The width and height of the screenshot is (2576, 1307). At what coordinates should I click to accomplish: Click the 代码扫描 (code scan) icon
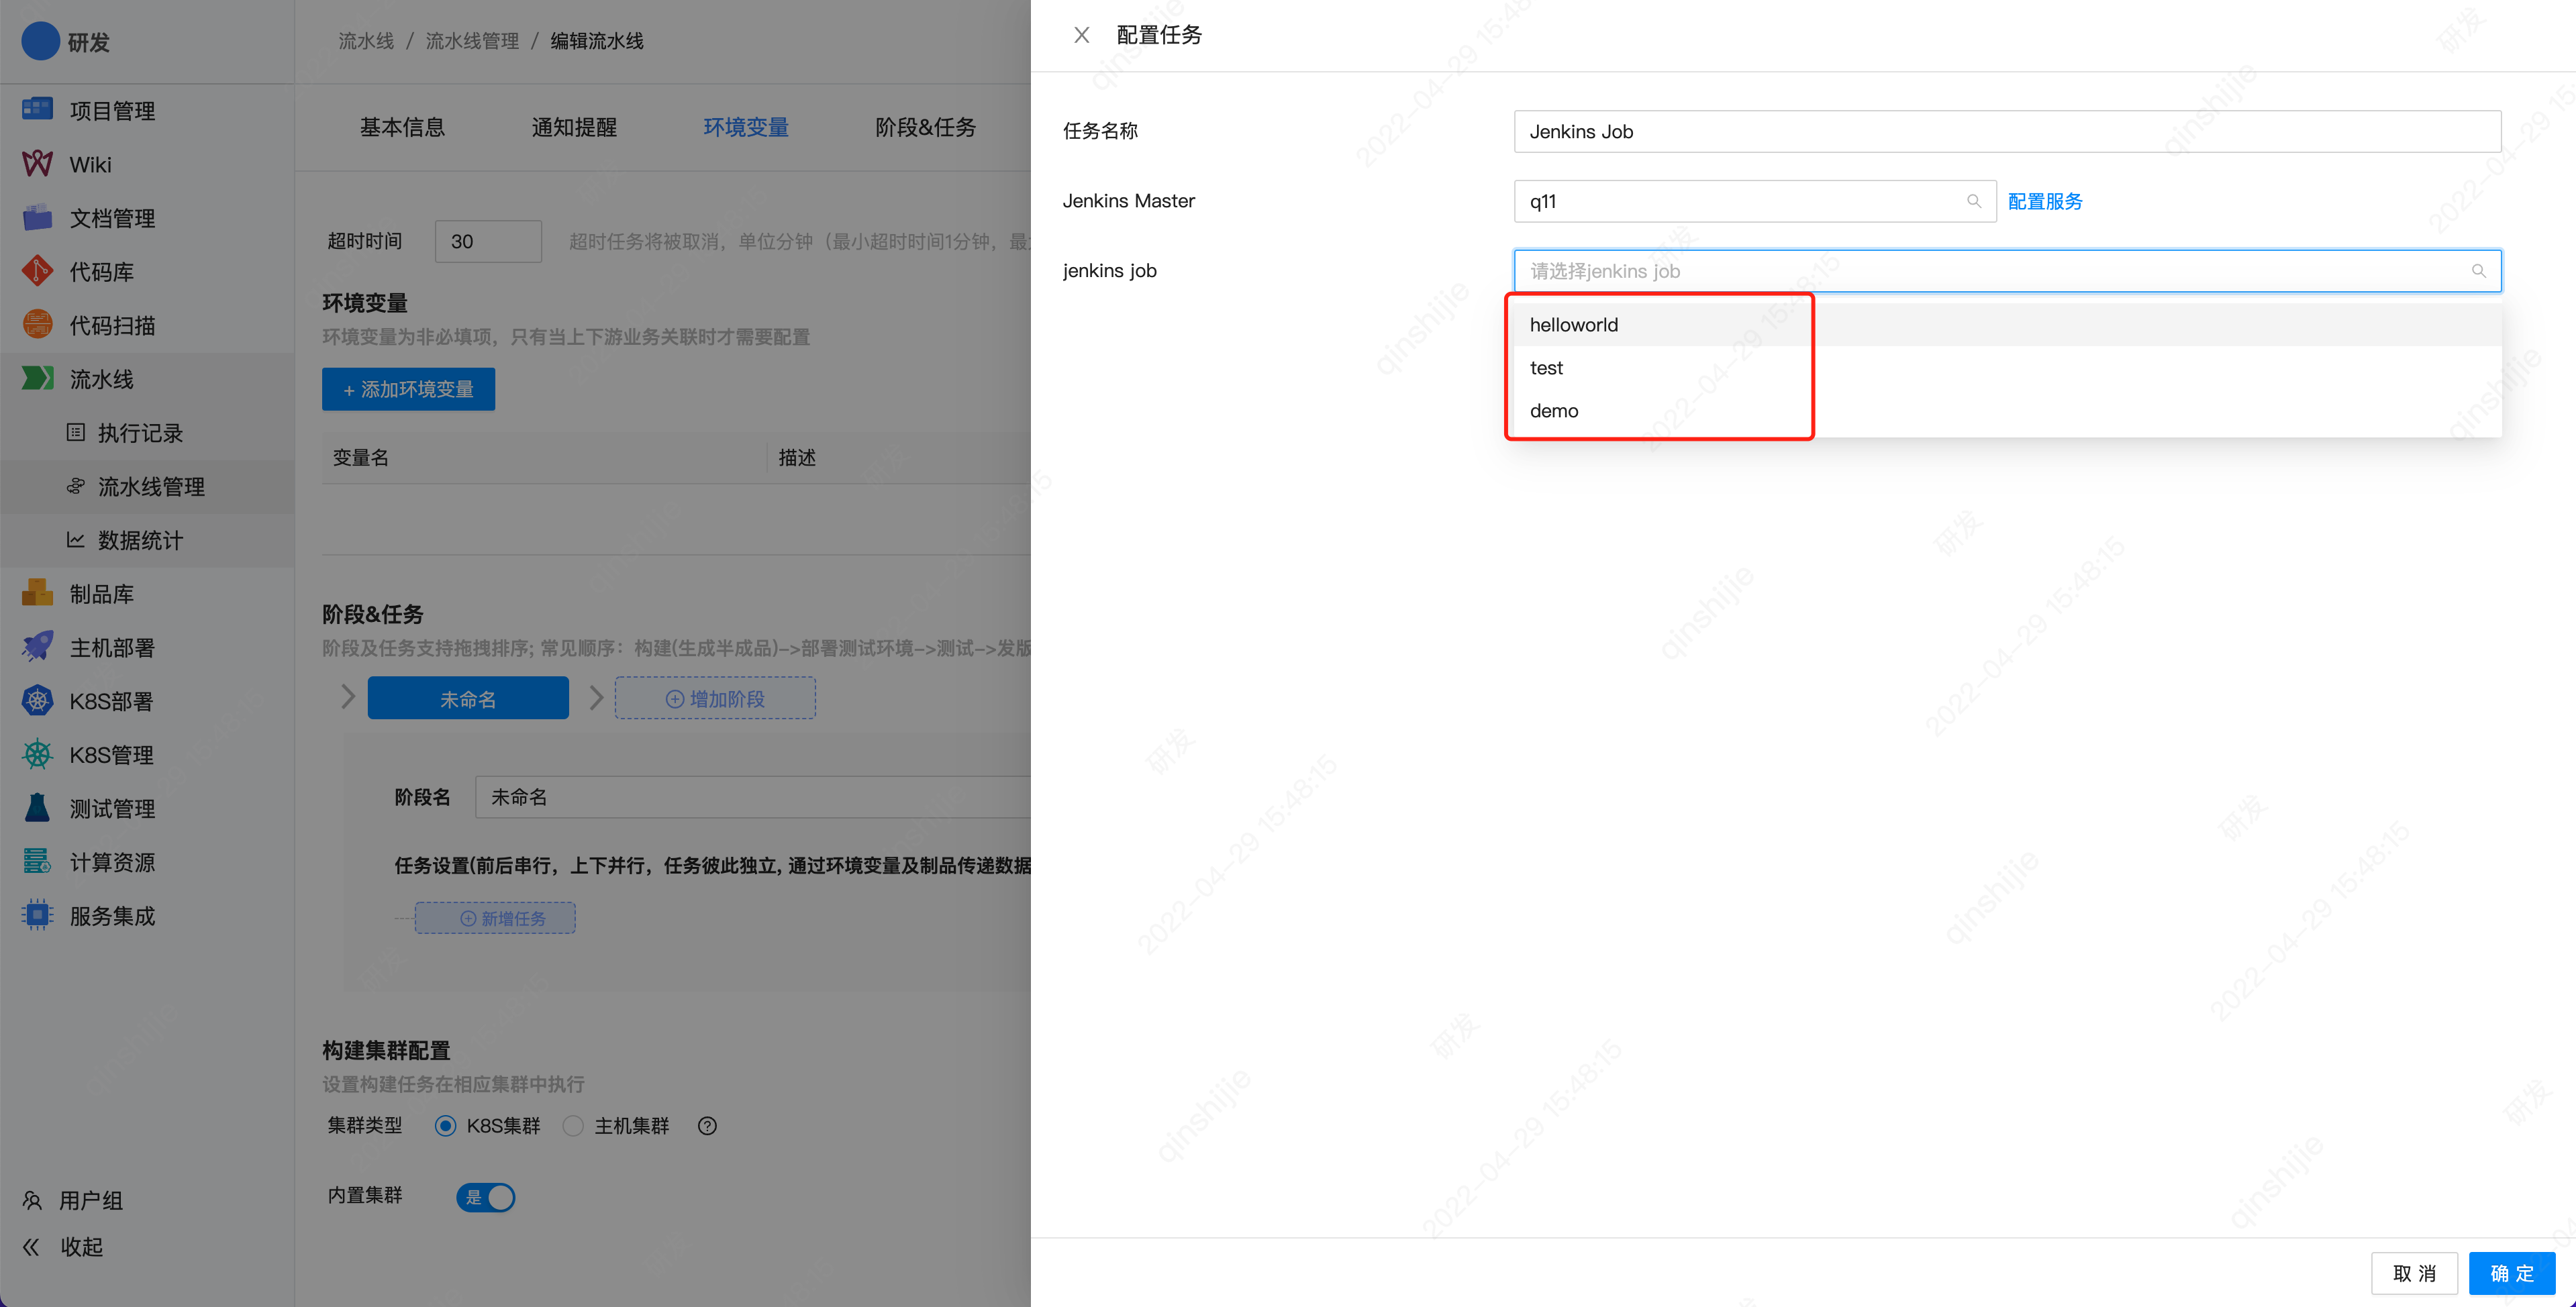point(37,325)
